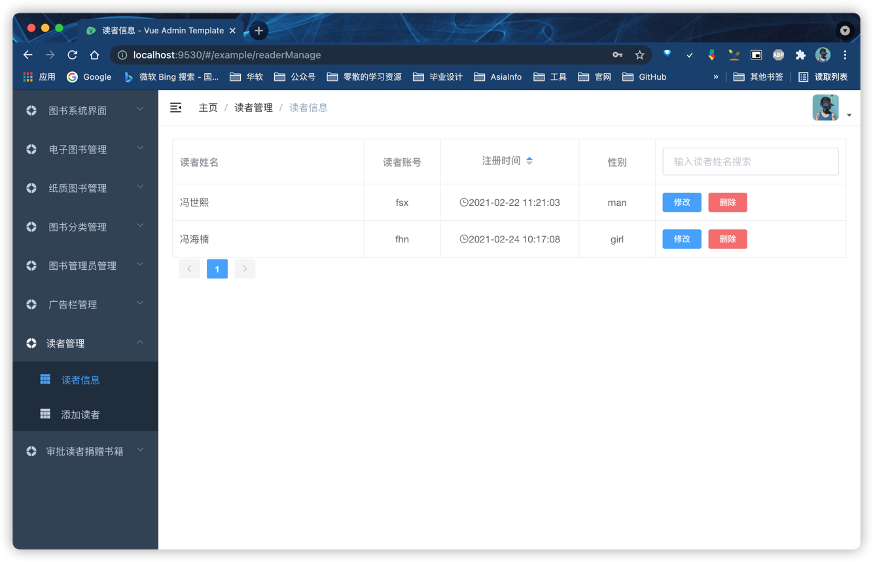Open the extensions puzzle icon
Viewport: 874px width, 562px height.
click(x=800, y=55)
